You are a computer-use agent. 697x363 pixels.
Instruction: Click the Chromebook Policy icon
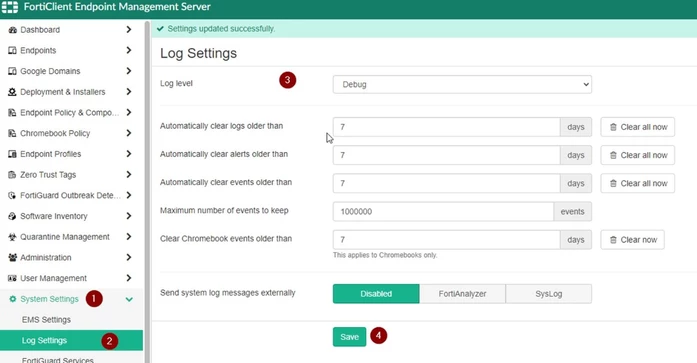12,133
